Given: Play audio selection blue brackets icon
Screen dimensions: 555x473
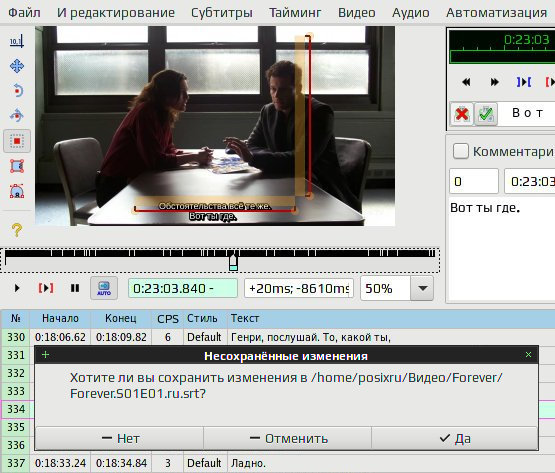Looking at the screenshot, I should [523, 82].
